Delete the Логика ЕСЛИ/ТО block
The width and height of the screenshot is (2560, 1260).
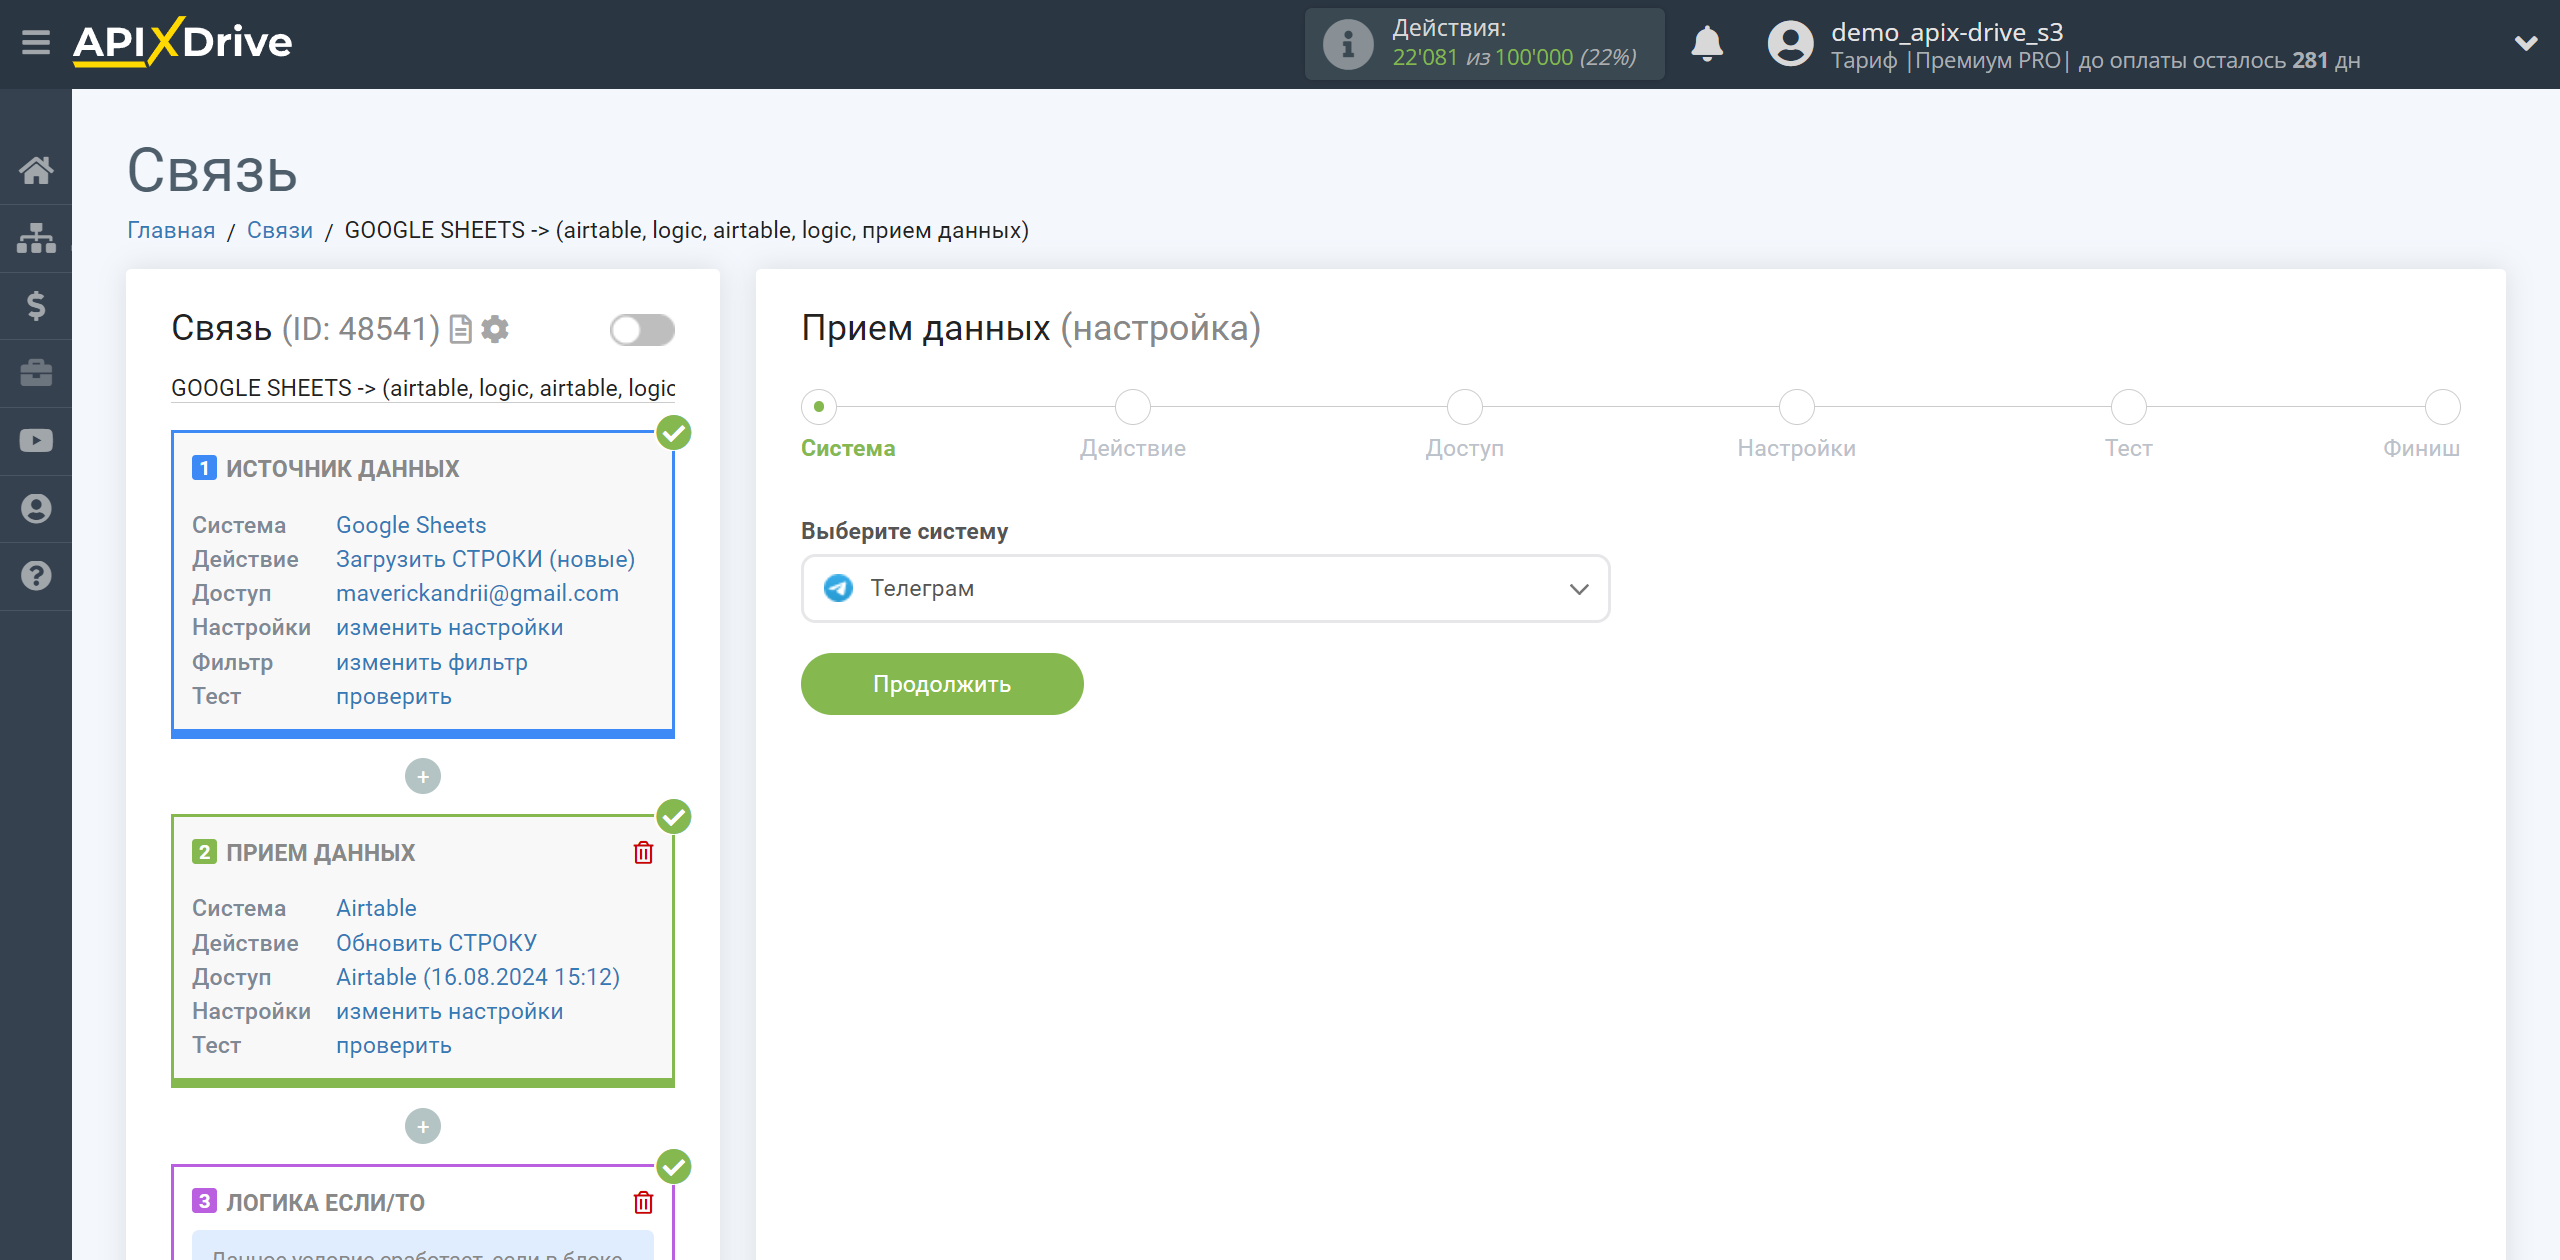click(x=643, y=1202)
